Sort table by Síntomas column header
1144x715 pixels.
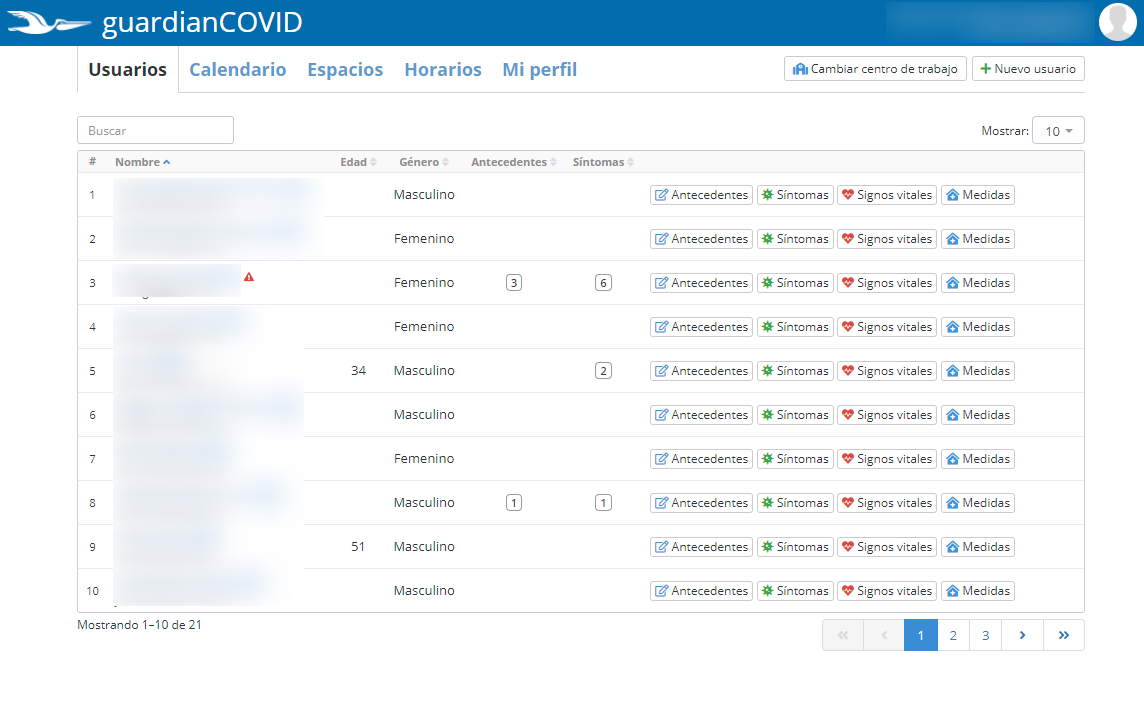click(x=603, y=162)
